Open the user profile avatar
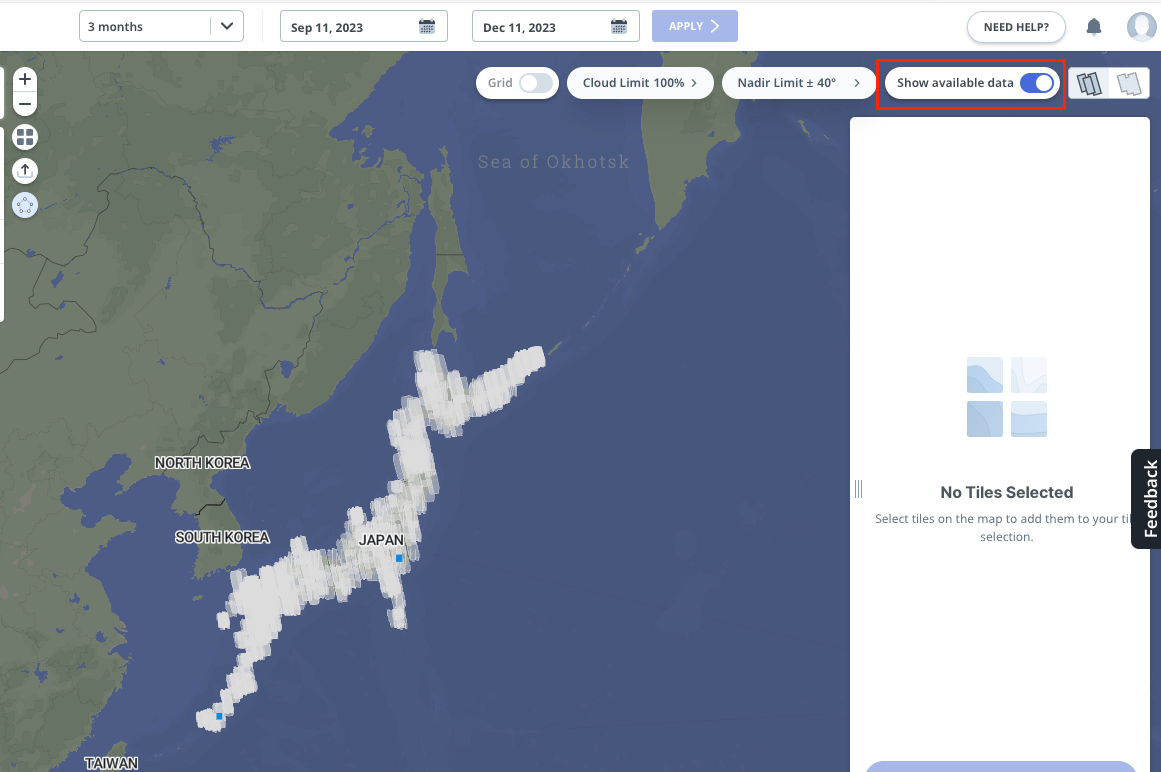 [1141, 27]
